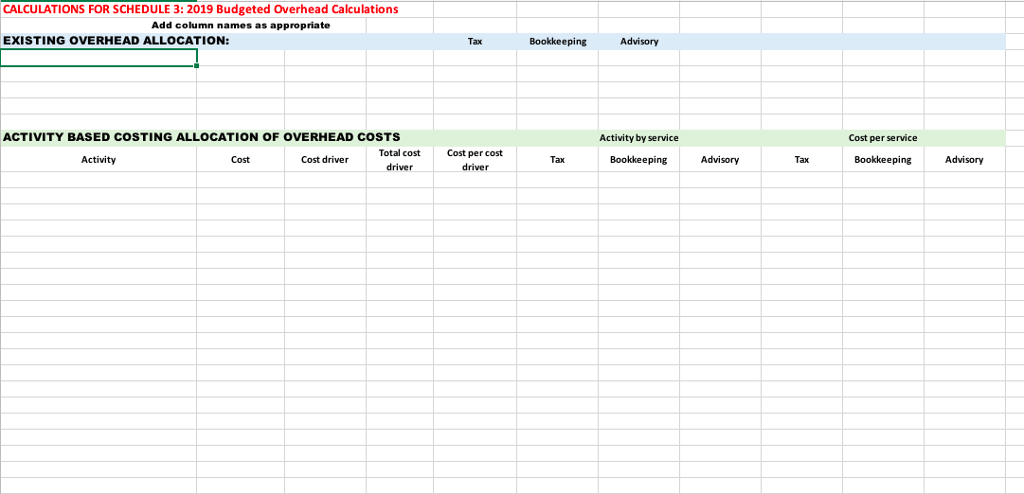Click Tax header under Activity by service
This screenshot has width=1024, height=494.
557,159
